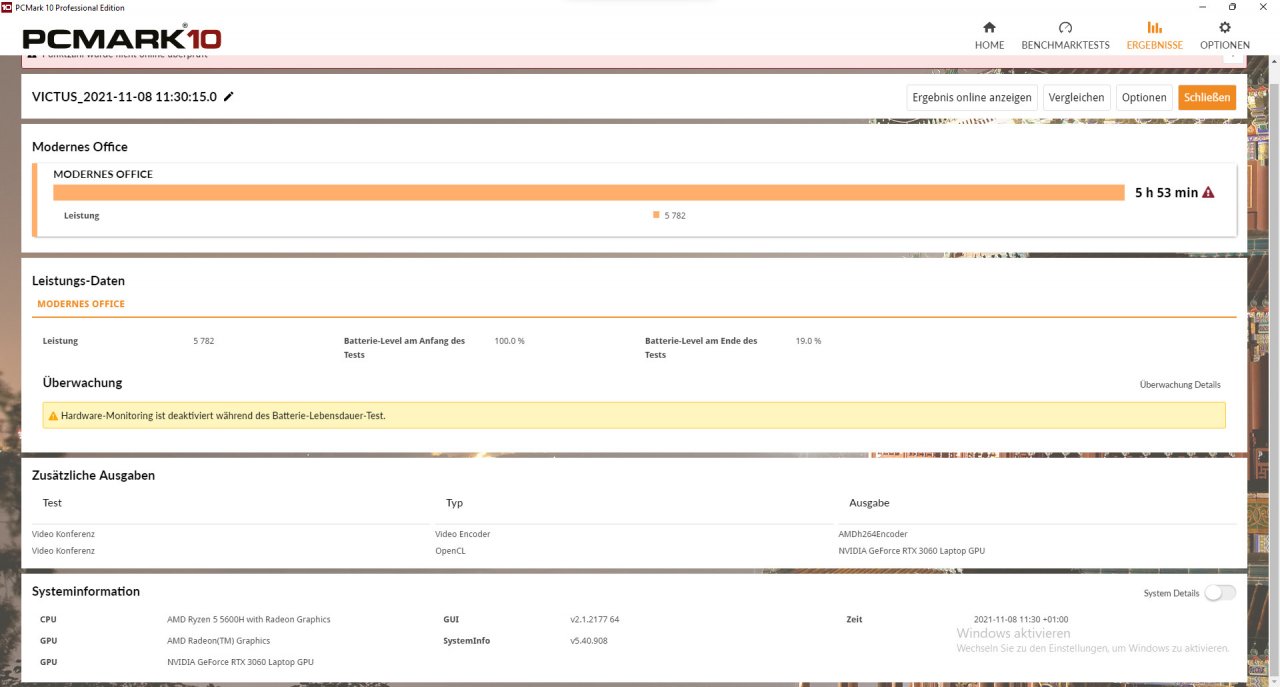Open the Überwachung Details link
This screenshot has height=687, width=1280.
click(x=1180, y=385)
